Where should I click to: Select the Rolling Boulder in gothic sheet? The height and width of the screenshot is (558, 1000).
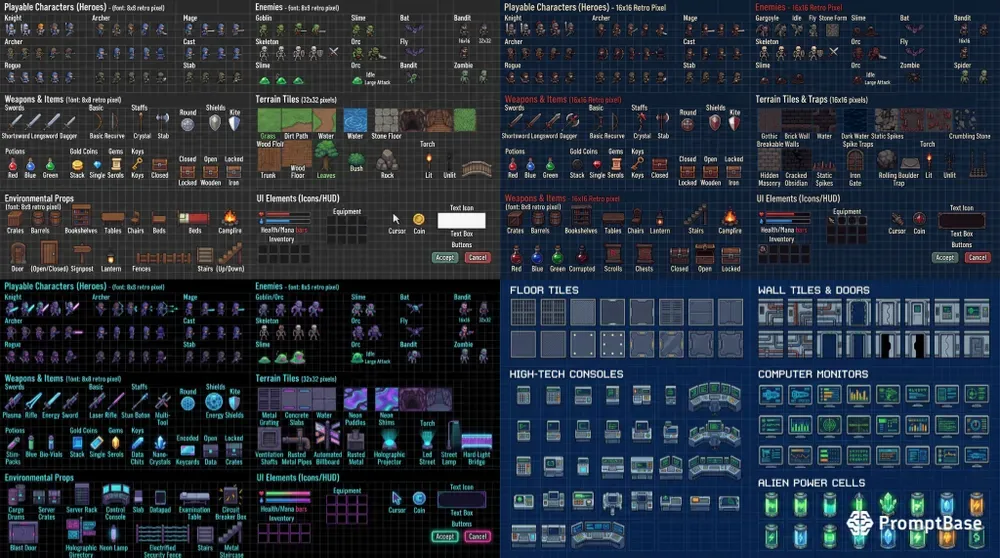[x=886, y=160]
